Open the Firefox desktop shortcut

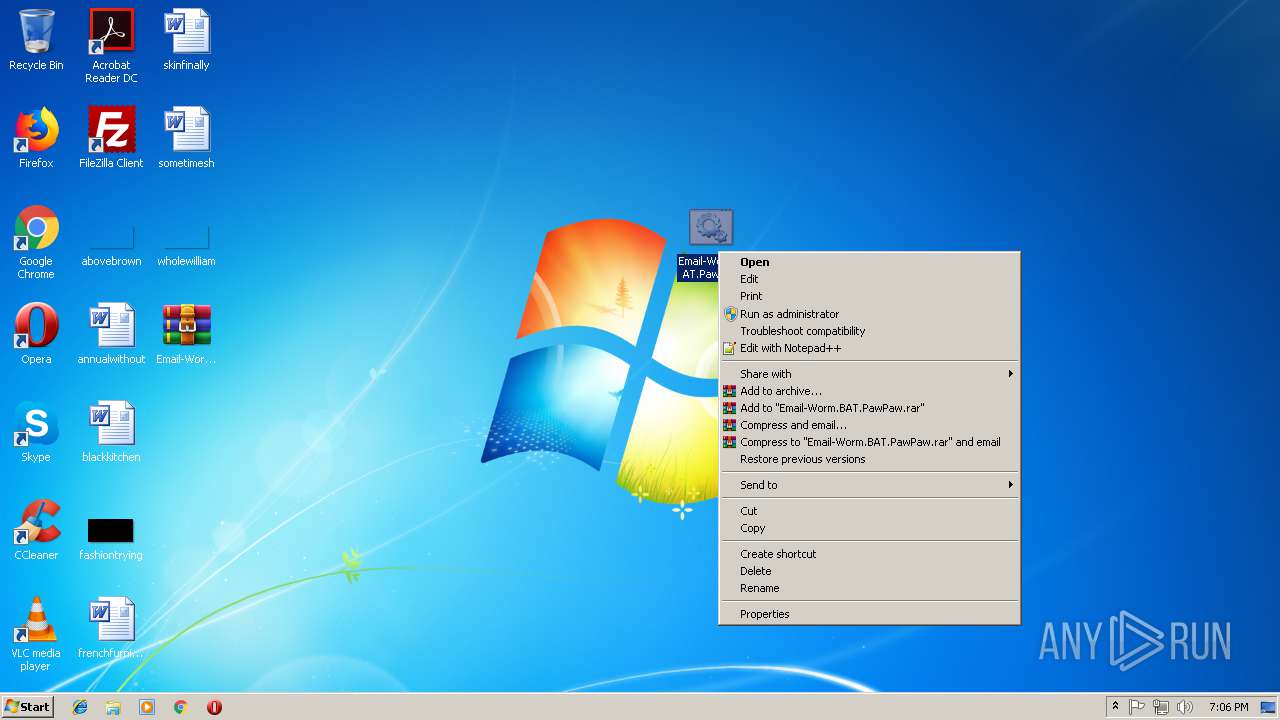pos(36,138)
